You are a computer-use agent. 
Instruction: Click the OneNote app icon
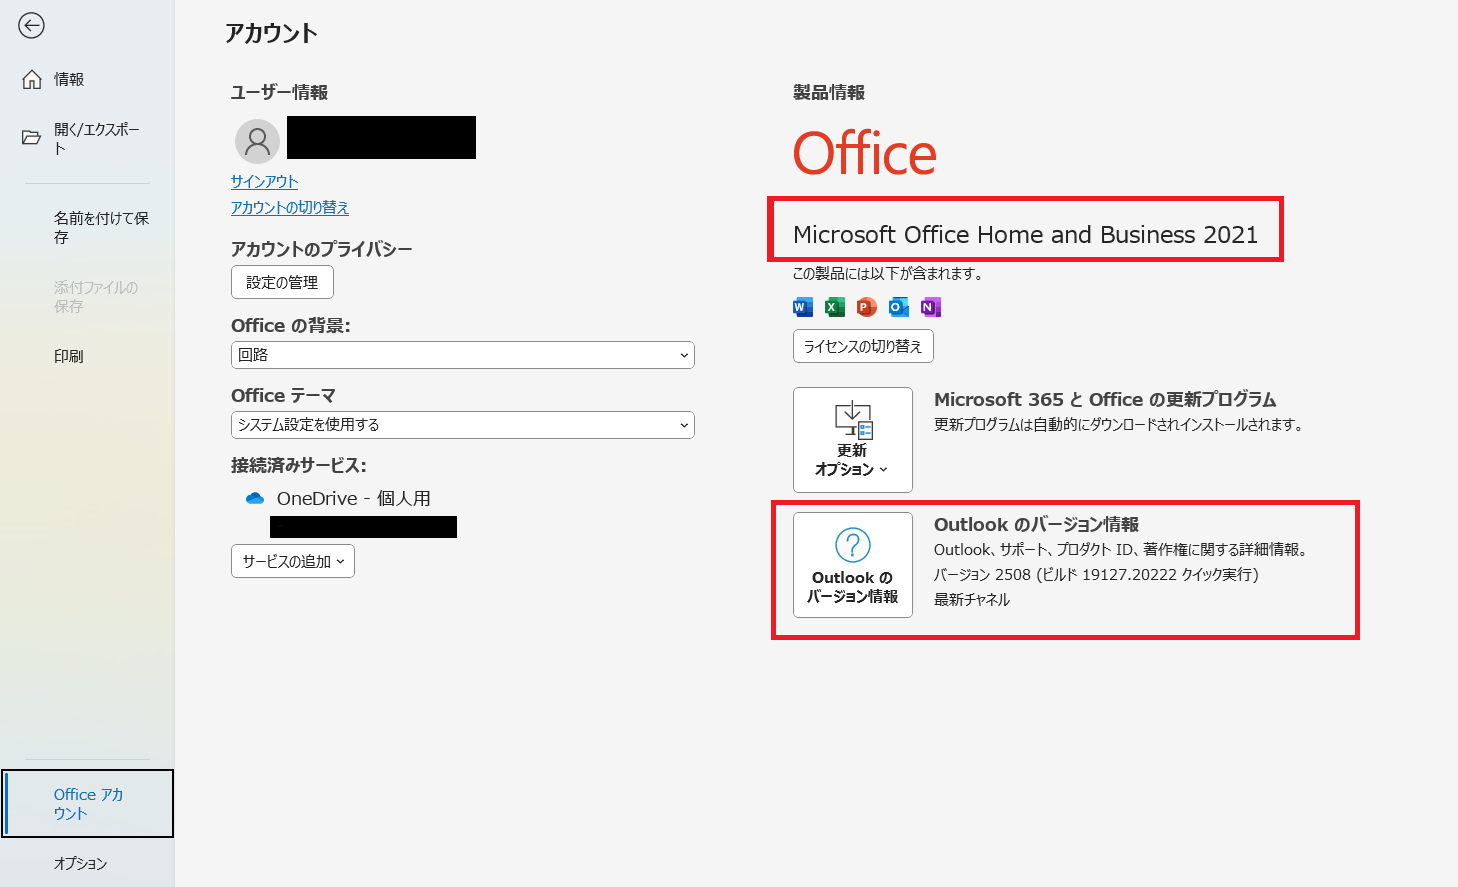tap(930, 307)
